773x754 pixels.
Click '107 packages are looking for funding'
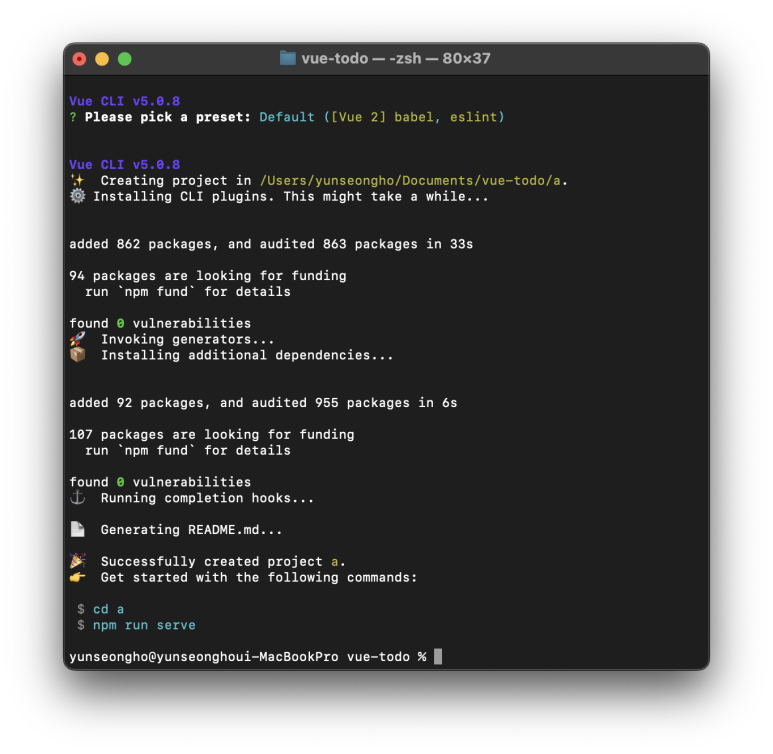click(212, 435)
